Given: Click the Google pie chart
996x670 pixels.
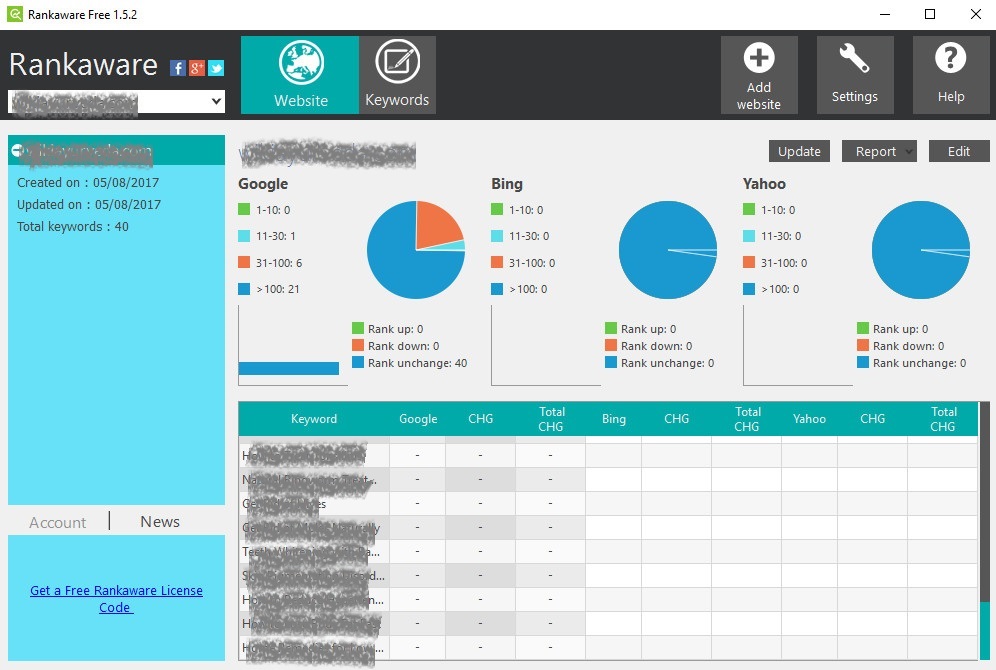Looking at the screenshot, I should pos(416,250).
